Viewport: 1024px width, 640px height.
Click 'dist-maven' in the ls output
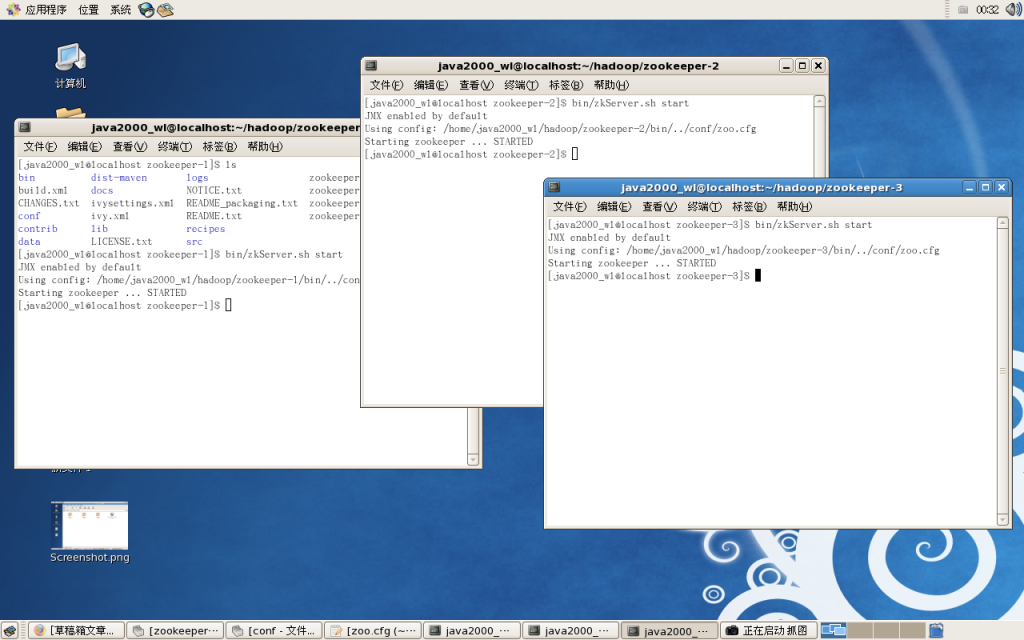[x=119, y=178]
